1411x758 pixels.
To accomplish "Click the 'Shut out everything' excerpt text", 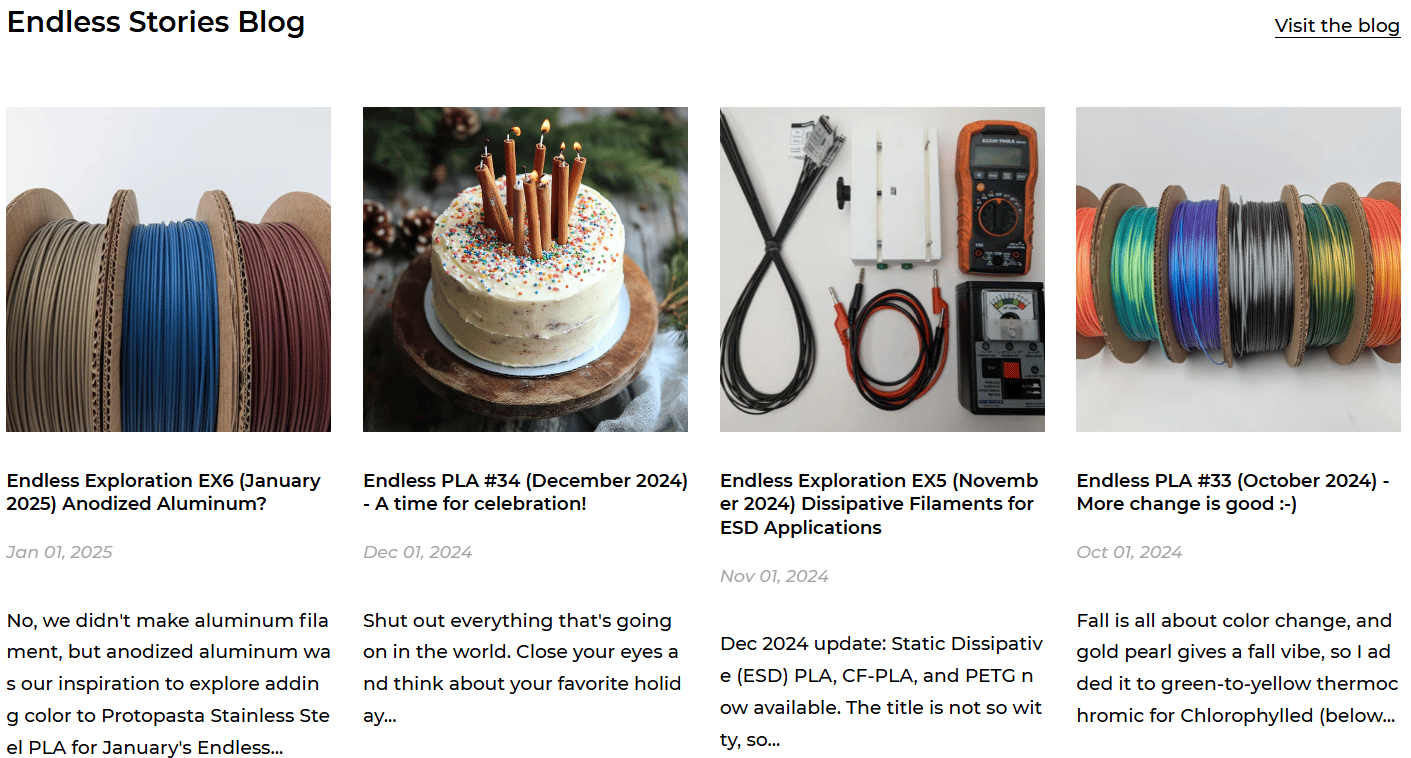I will (x=522, y=668).
